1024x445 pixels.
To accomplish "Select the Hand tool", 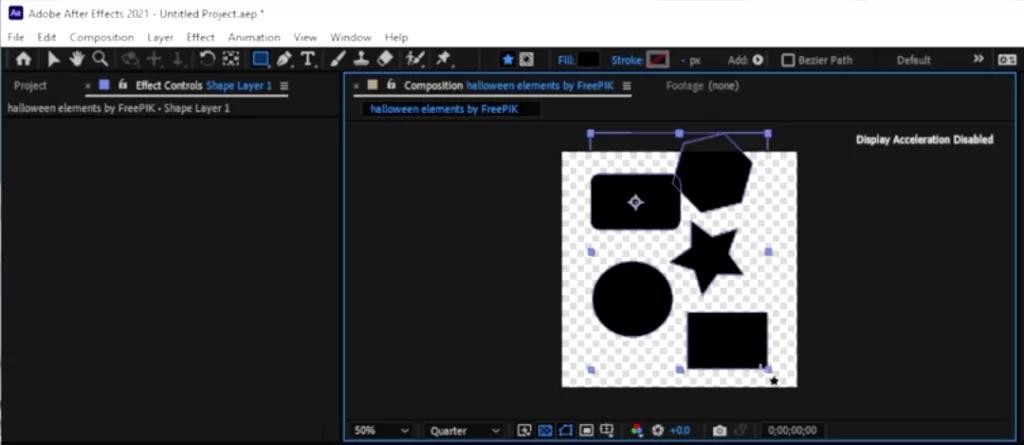I will click(77, 59).
